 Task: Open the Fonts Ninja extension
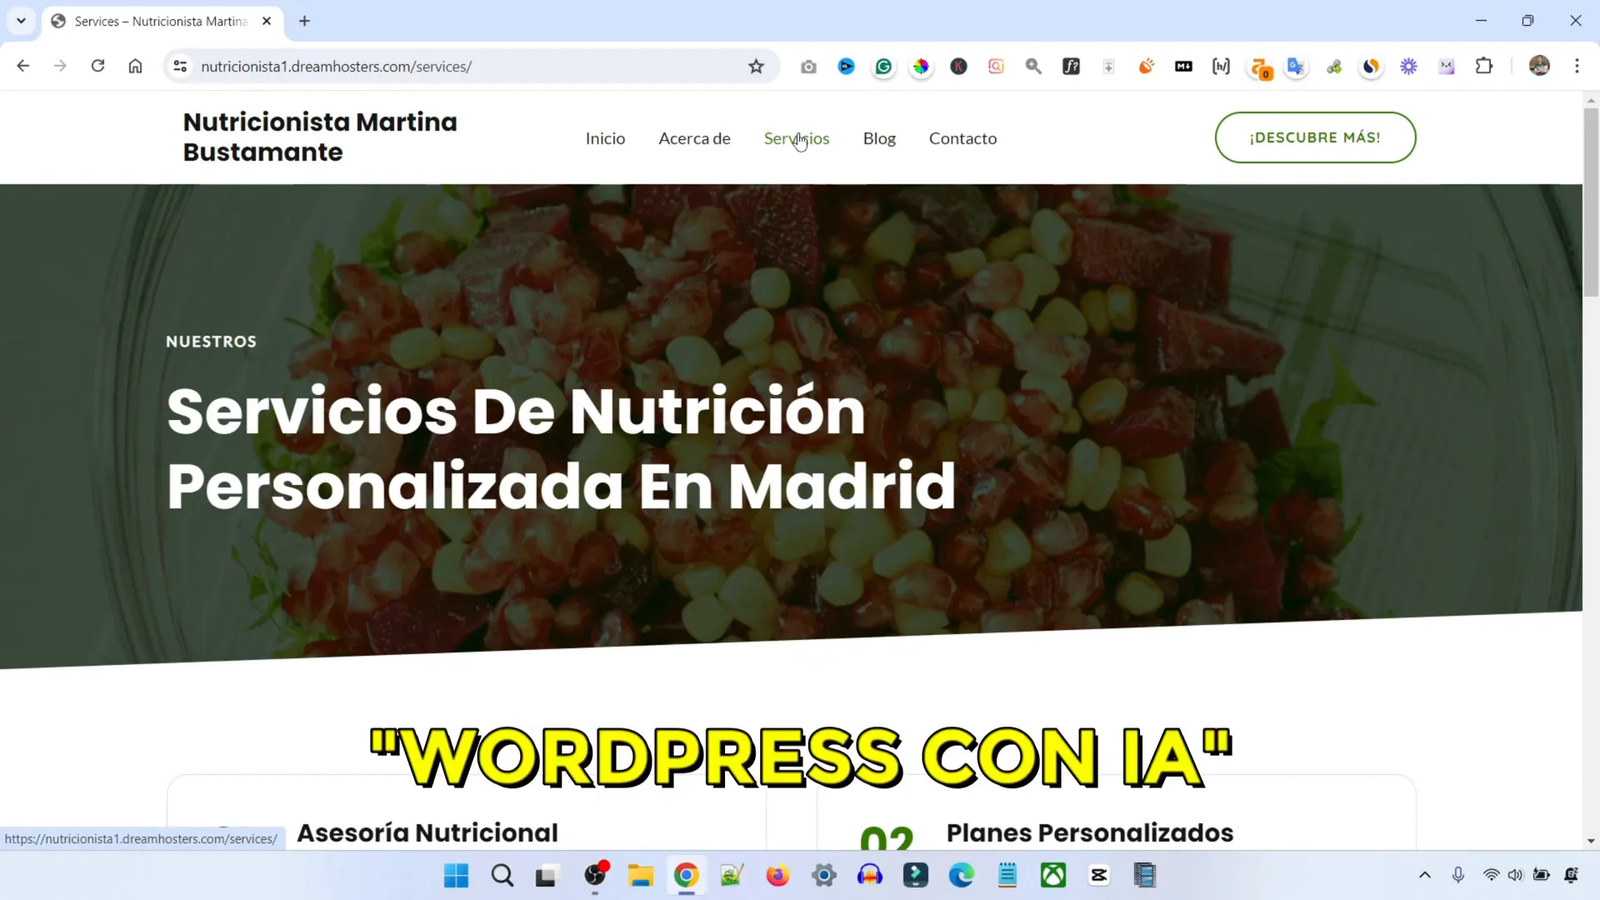(x=1071, y=66)
